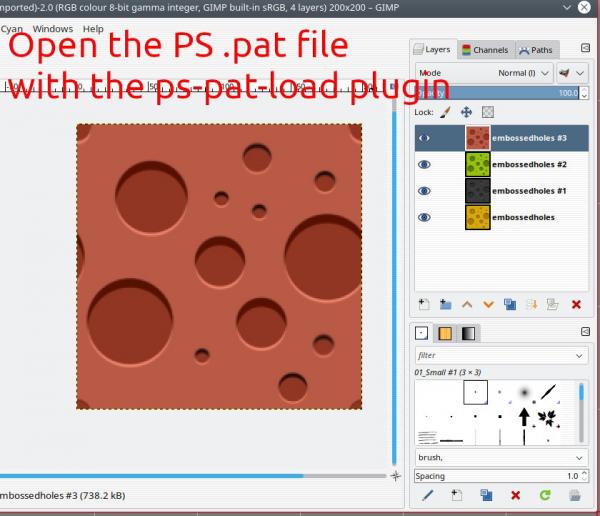Click the canvas navigation cross icon

point(395,476)
